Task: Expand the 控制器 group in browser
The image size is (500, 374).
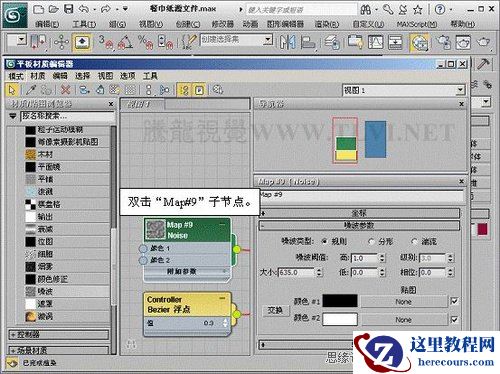Action: coord(59,334)
